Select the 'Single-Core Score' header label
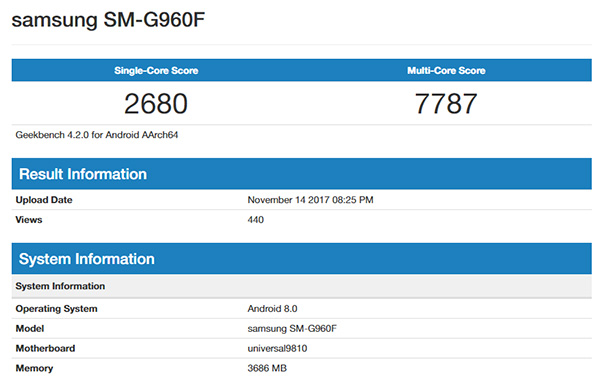The height and width of the screenshot is (381, 600). pos(156,70)
